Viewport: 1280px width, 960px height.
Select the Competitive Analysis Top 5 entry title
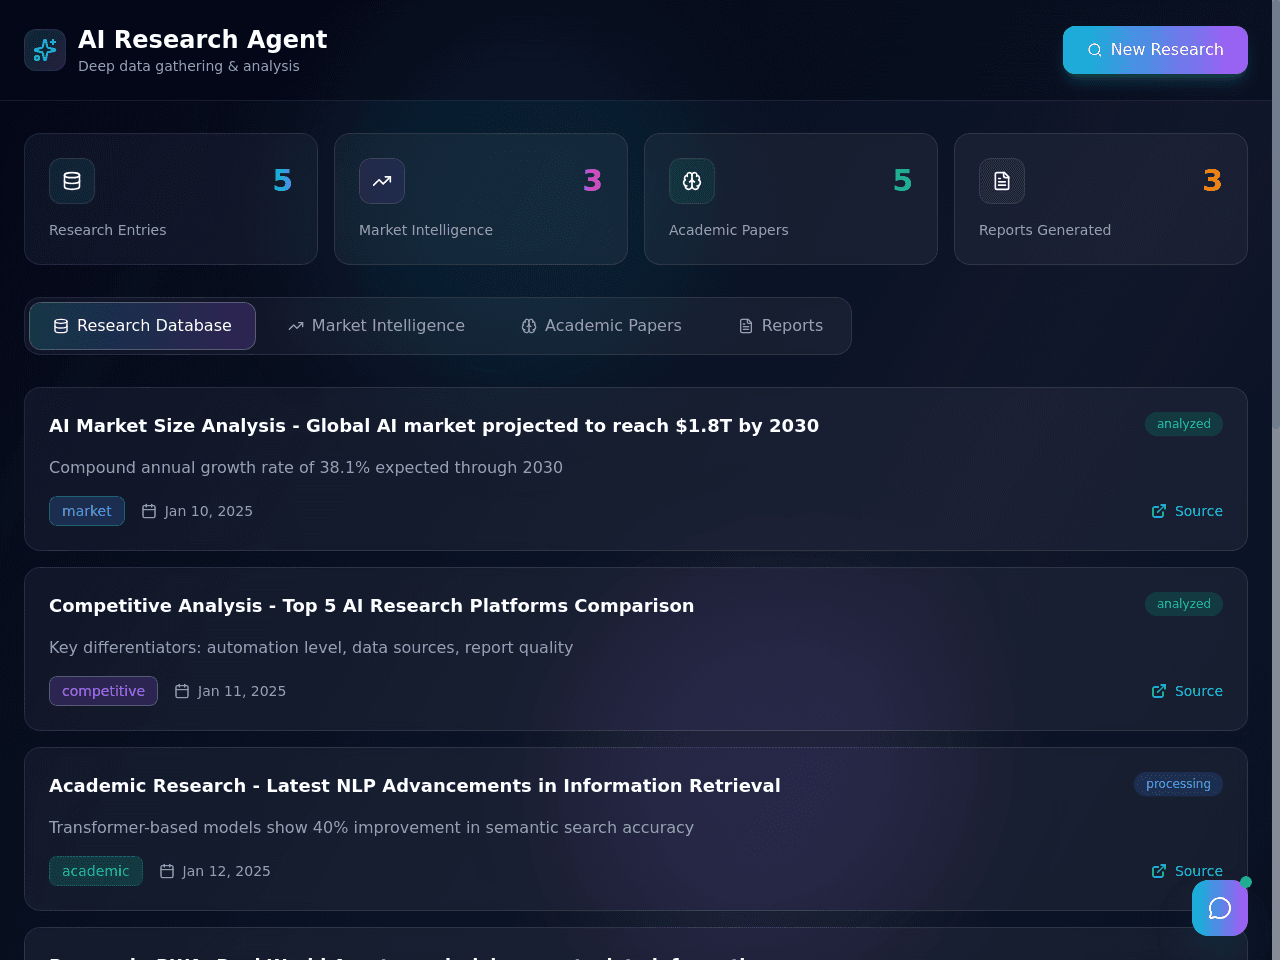click(371, 606)
